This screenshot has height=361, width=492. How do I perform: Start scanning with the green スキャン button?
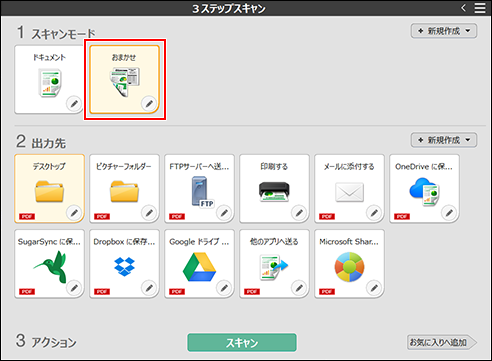pyautogui.click(x=242, y=342)
